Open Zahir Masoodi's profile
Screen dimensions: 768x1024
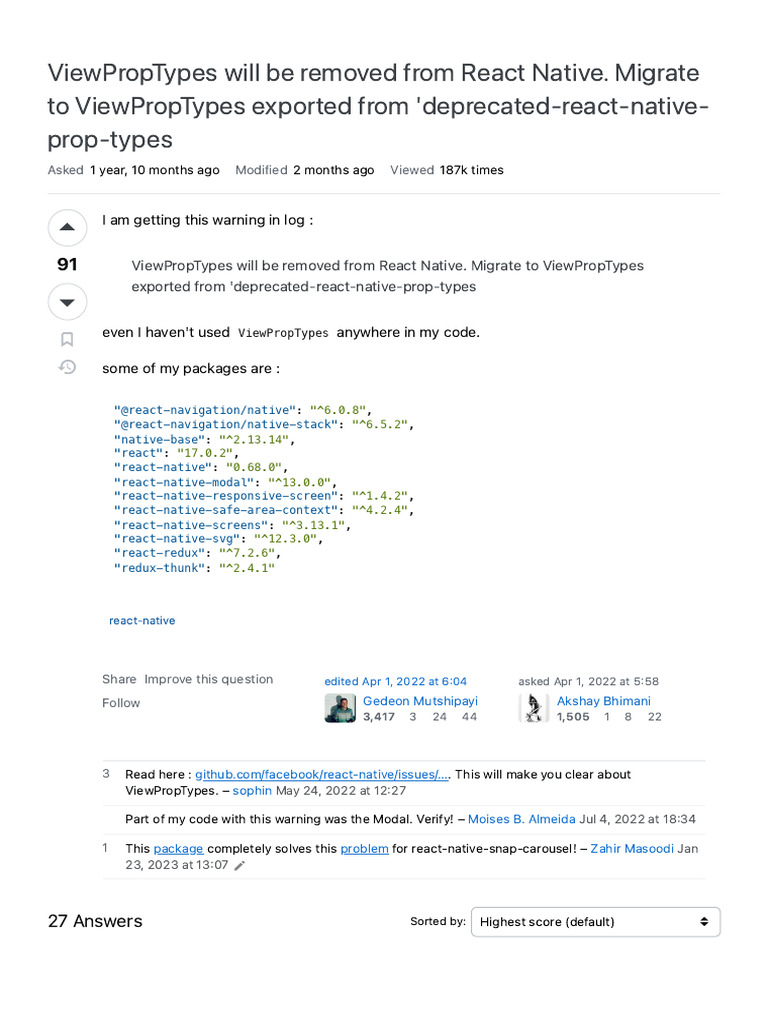pyautogui.click(x=632, y=849)
